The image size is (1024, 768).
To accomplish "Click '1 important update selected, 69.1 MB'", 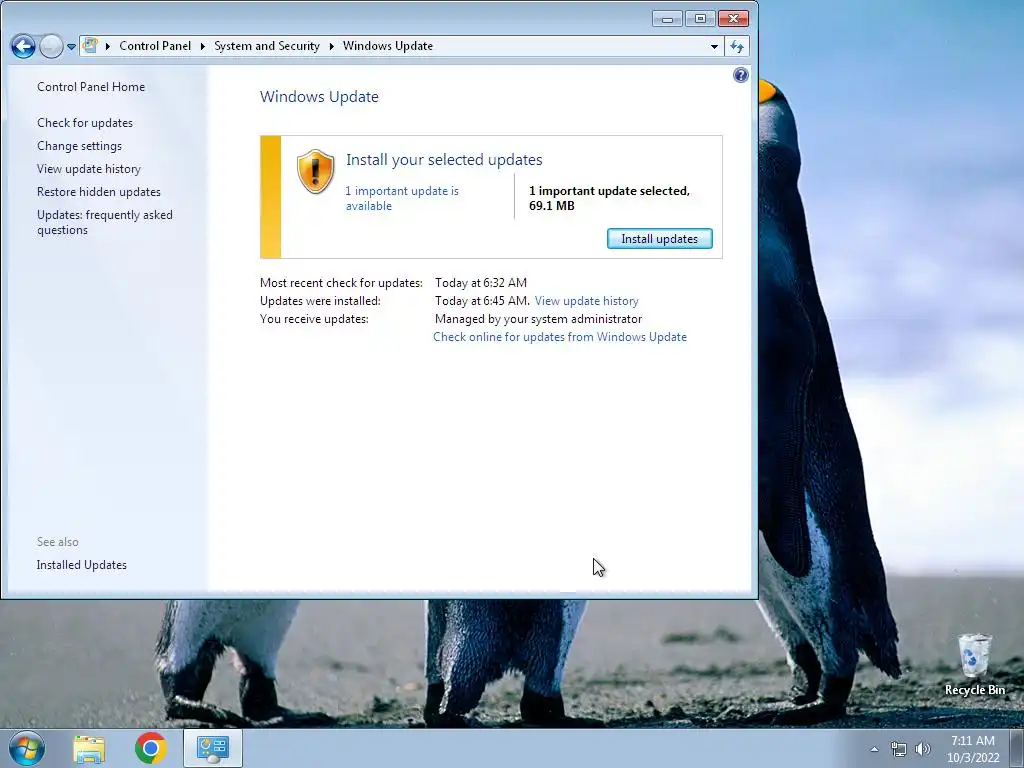I will click(609, 198).
